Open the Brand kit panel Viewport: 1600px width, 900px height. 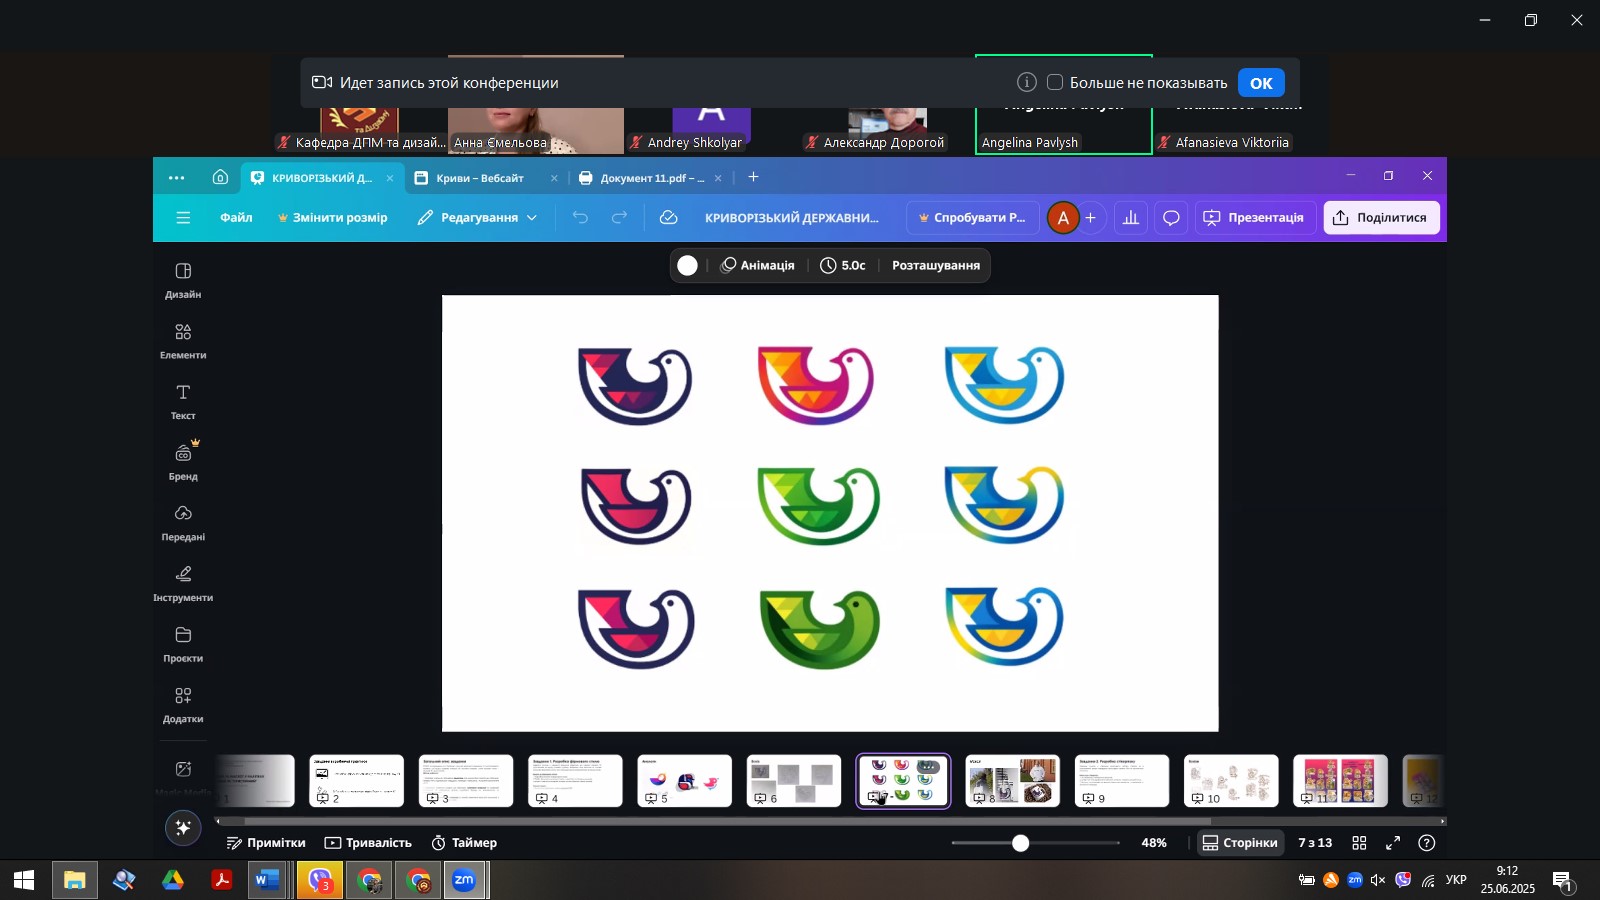point(183,461)
